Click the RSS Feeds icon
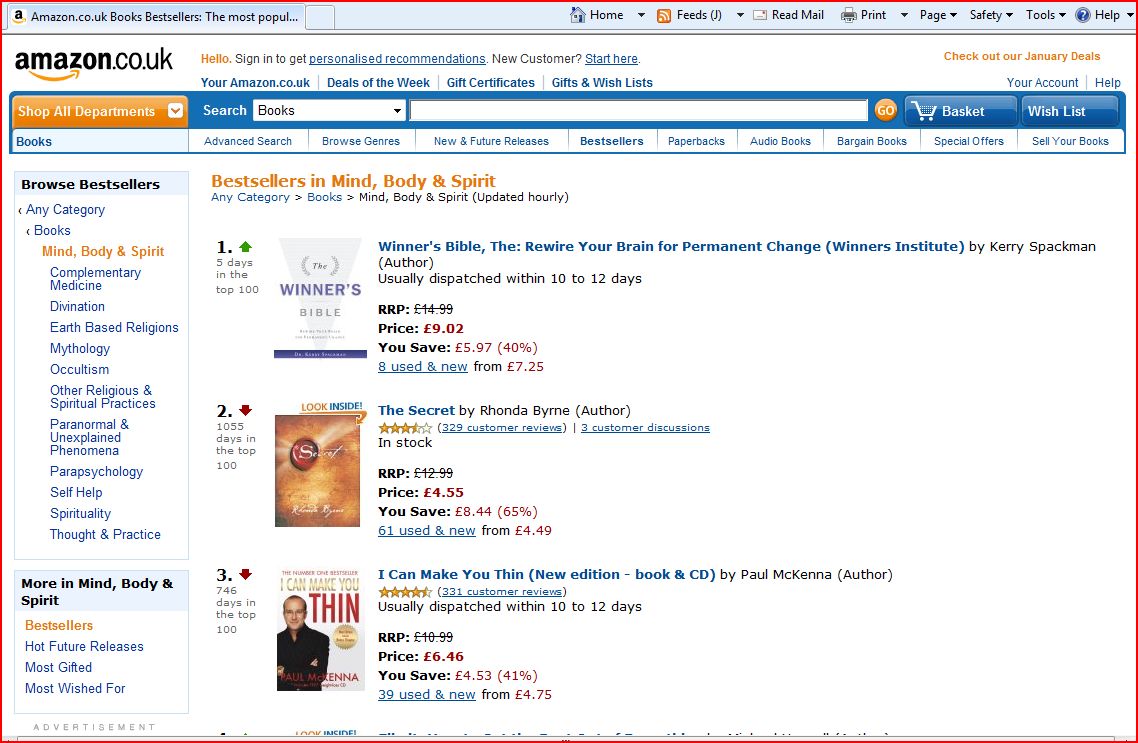 (x=664, y=15)
